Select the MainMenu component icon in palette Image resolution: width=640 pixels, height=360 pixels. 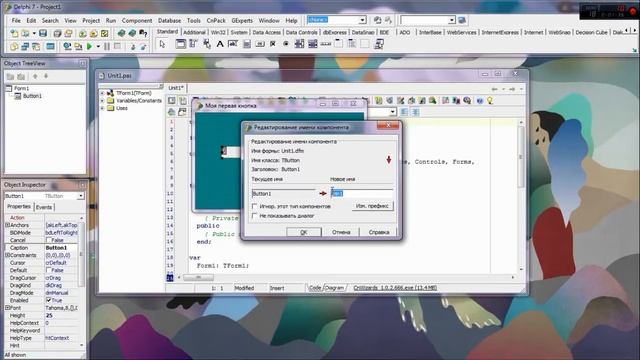193,44
